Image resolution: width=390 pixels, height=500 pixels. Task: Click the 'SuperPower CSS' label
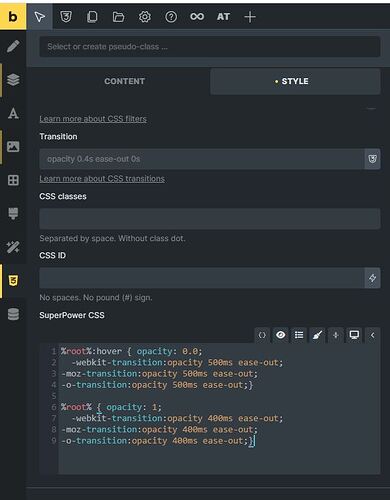click(72, 315)
